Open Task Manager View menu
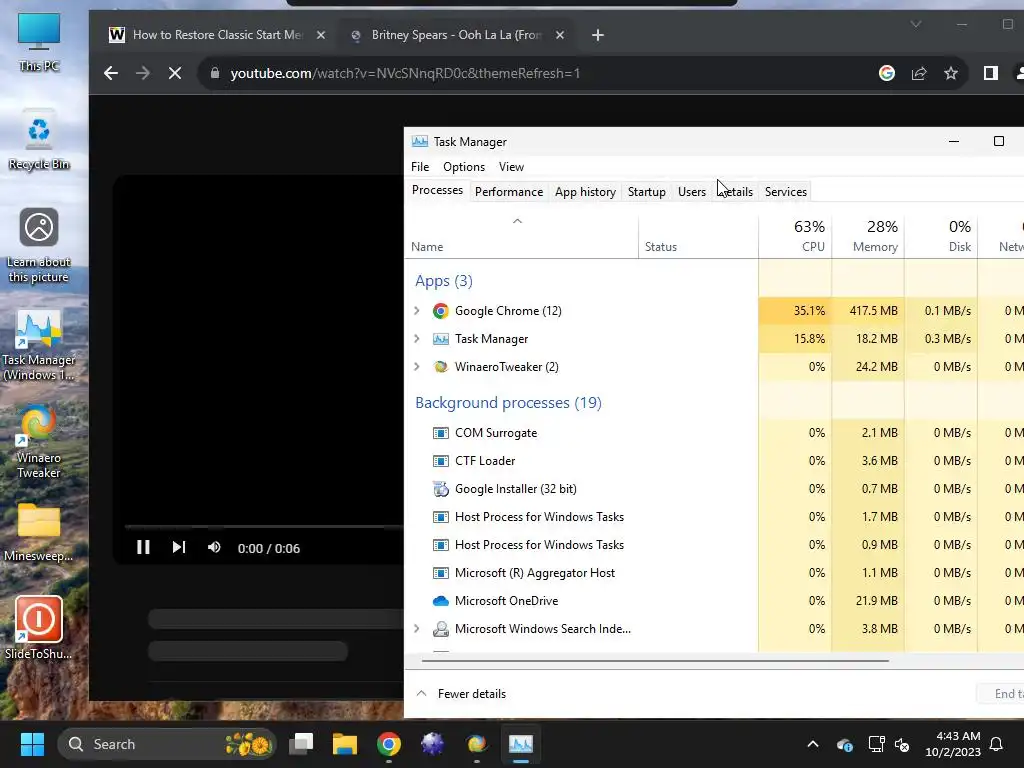1024x768 pixels. pos(511,167)
